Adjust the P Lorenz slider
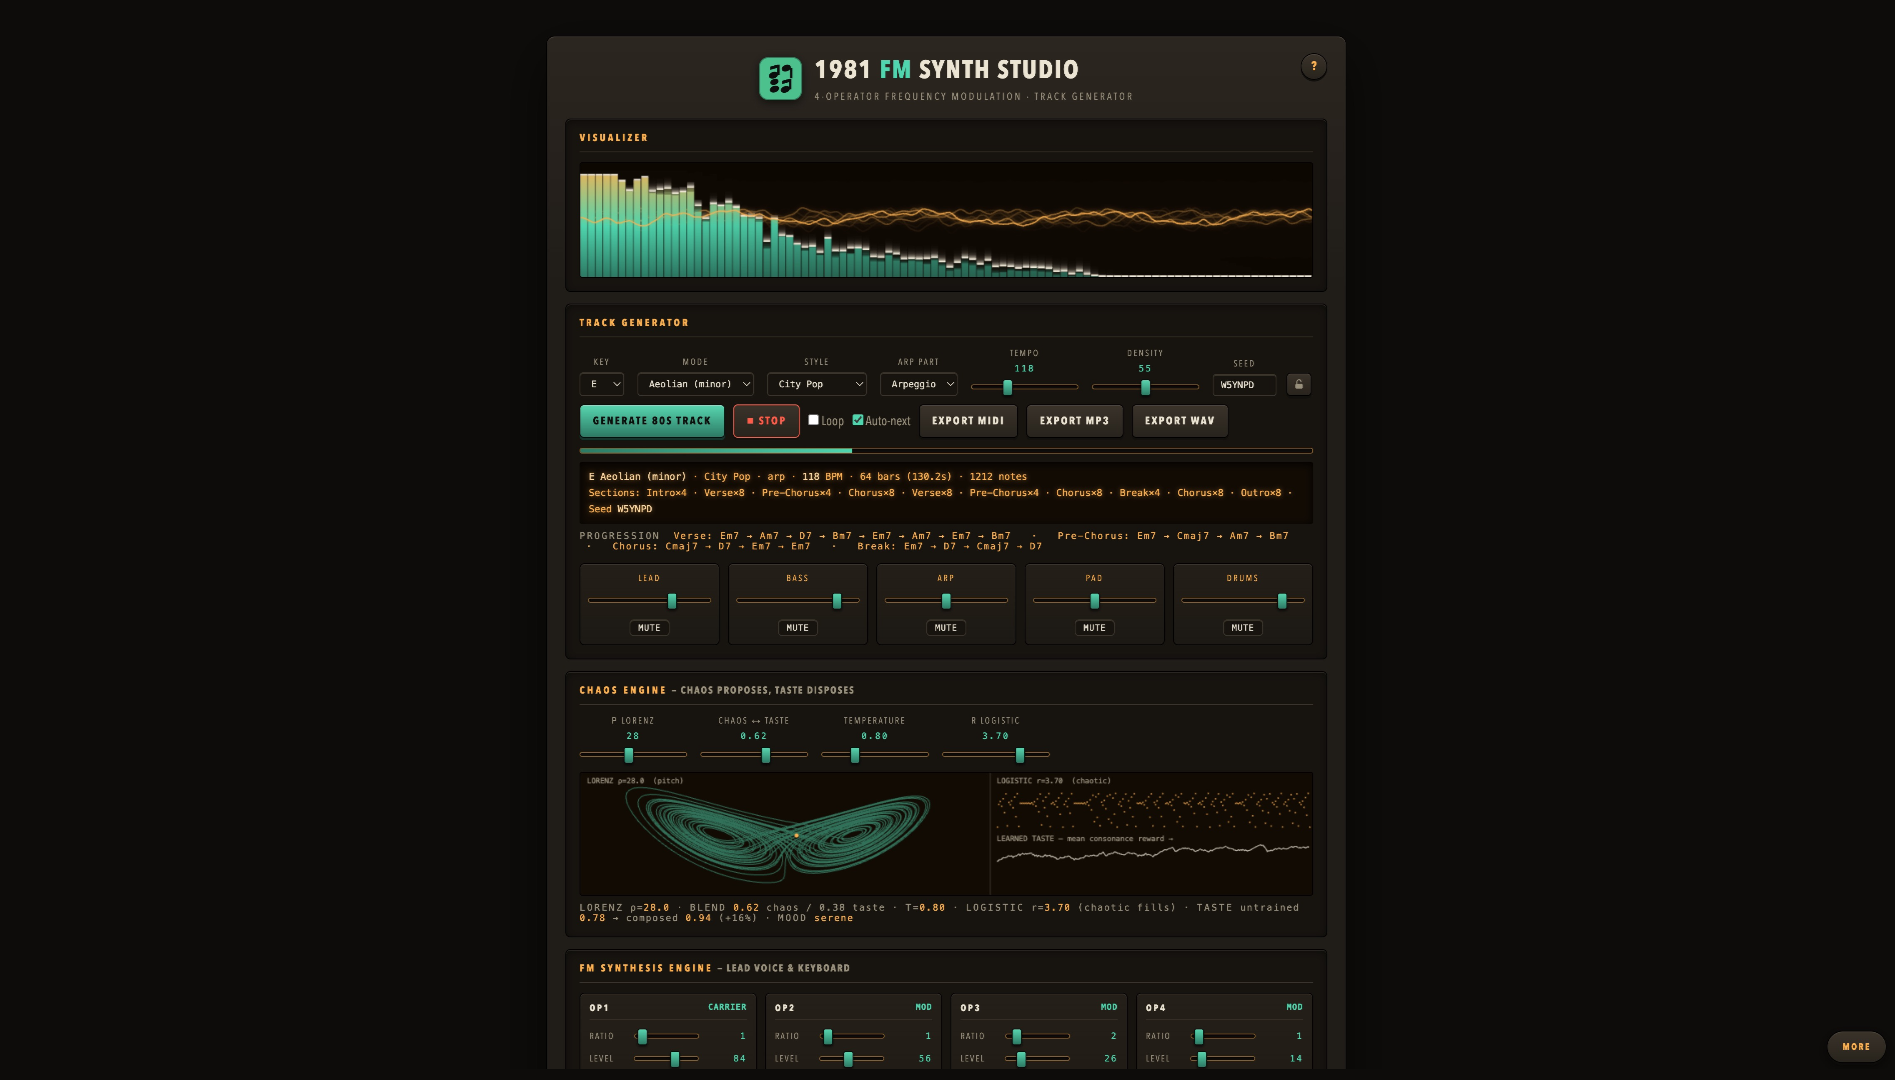The height and width of the screenshot is (1080, 1895). [x=633, y=755]
